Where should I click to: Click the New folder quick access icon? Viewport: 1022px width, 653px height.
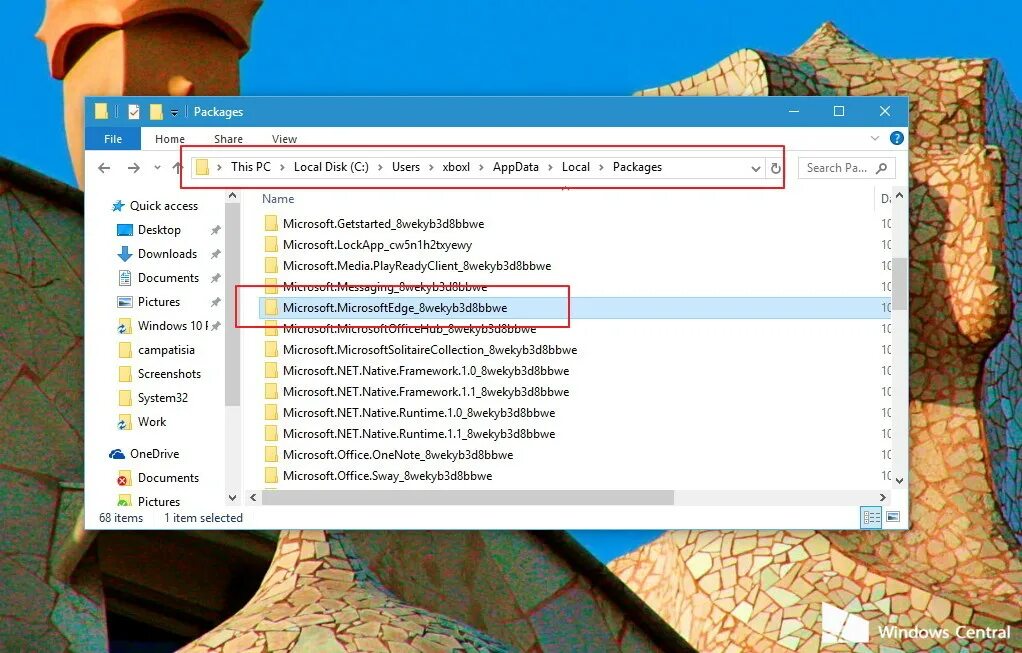tap(156, 112)
